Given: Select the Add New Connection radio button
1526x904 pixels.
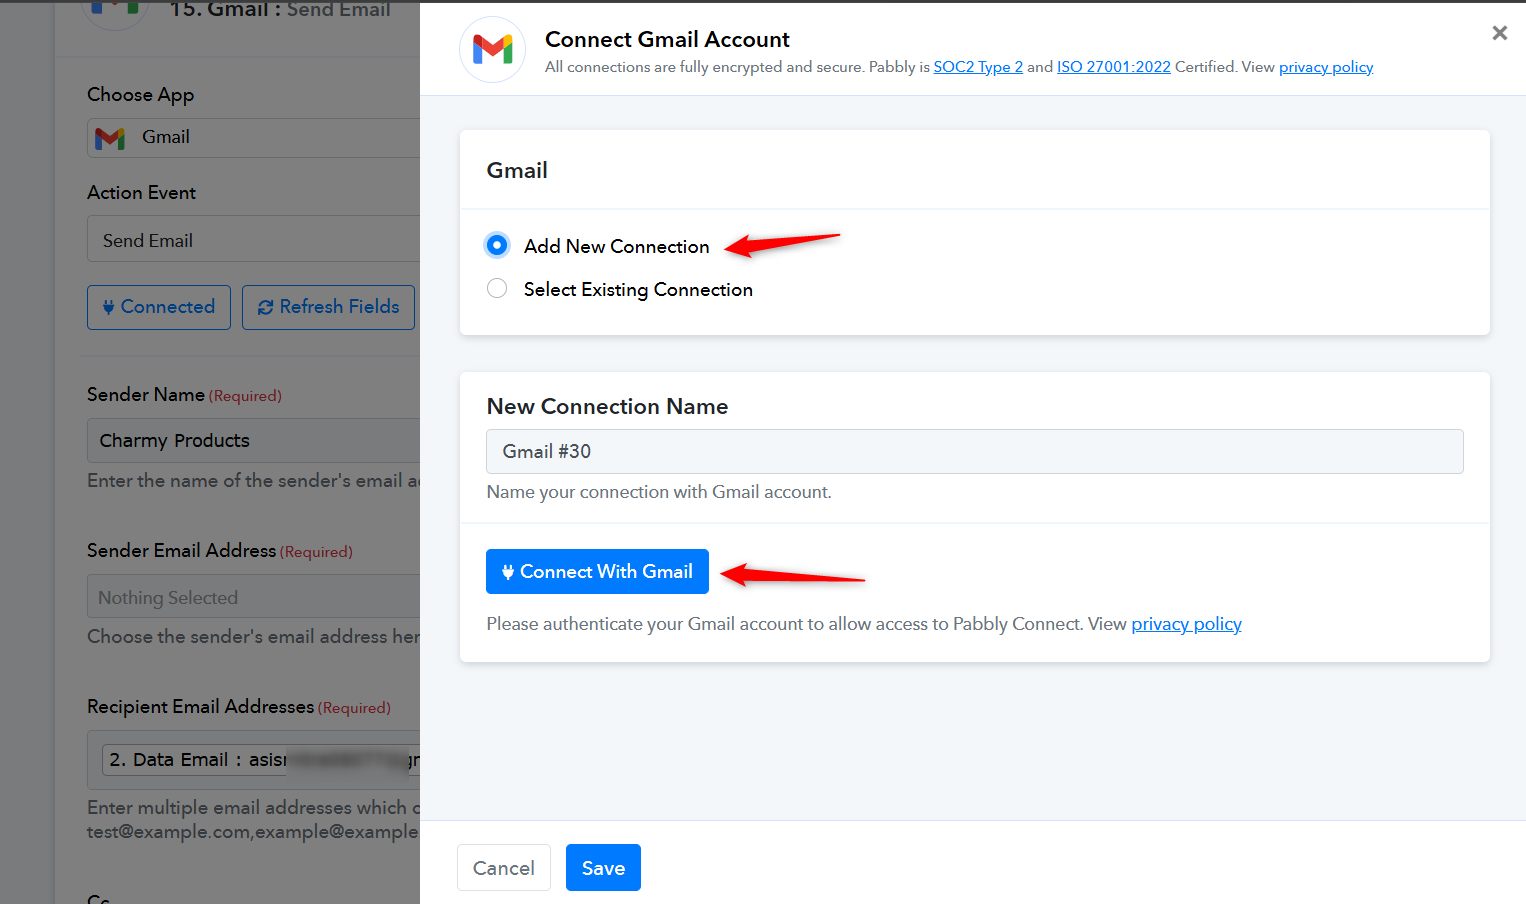Looking at the screenshot, I should click(x=497, y=245).
